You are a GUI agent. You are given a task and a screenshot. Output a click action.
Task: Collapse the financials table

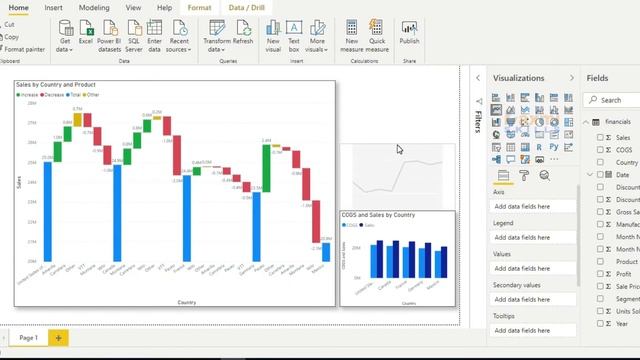[586, 122]
